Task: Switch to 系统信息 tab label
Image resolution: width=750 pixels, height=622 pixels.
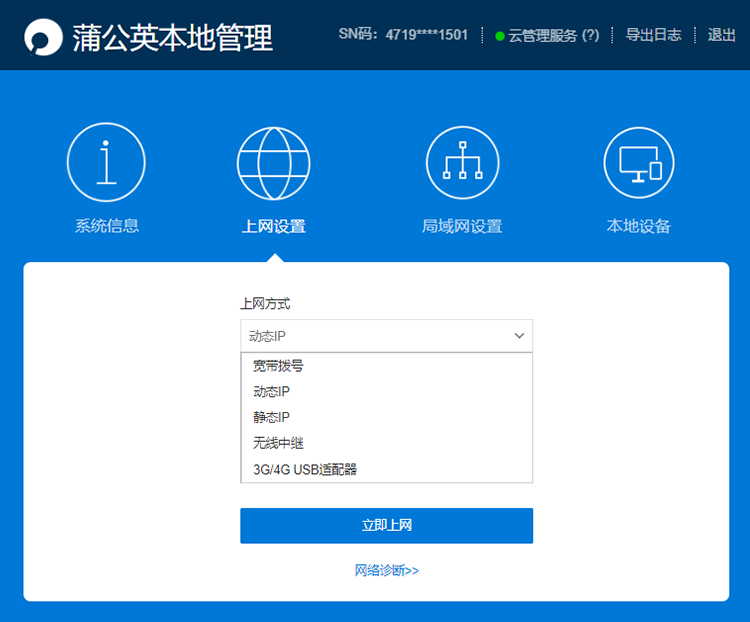Action: coord(107,226)
